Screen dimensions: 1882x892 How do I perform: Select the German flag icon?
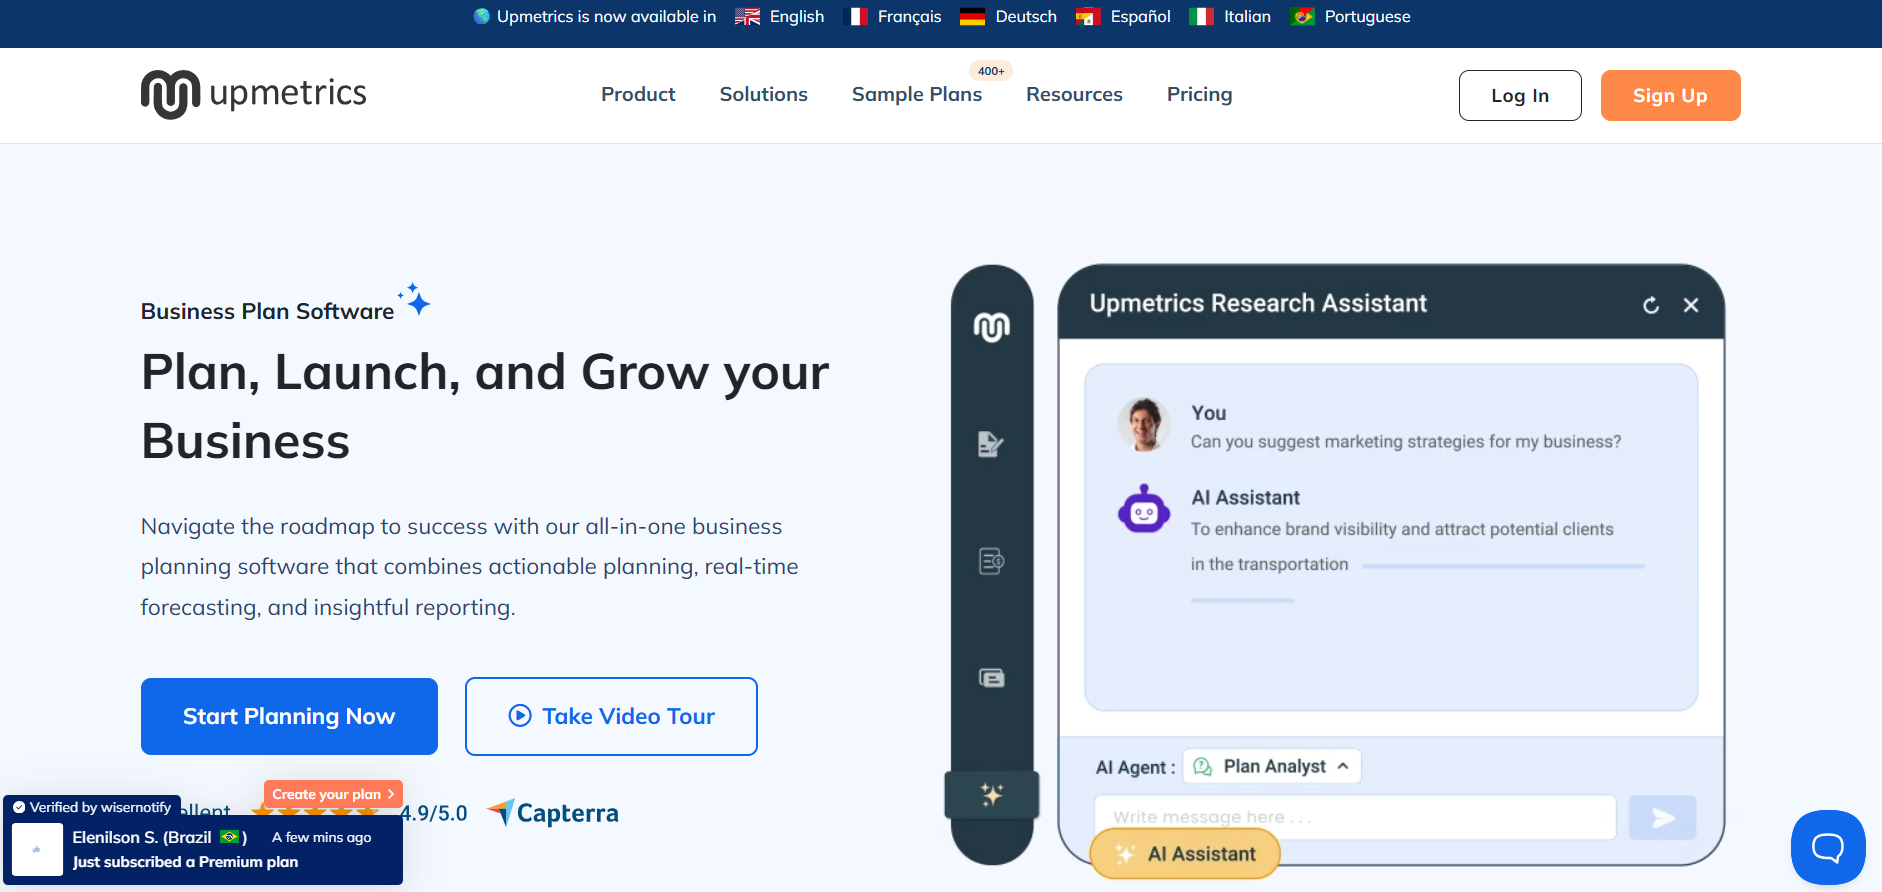tap(972, 17)
